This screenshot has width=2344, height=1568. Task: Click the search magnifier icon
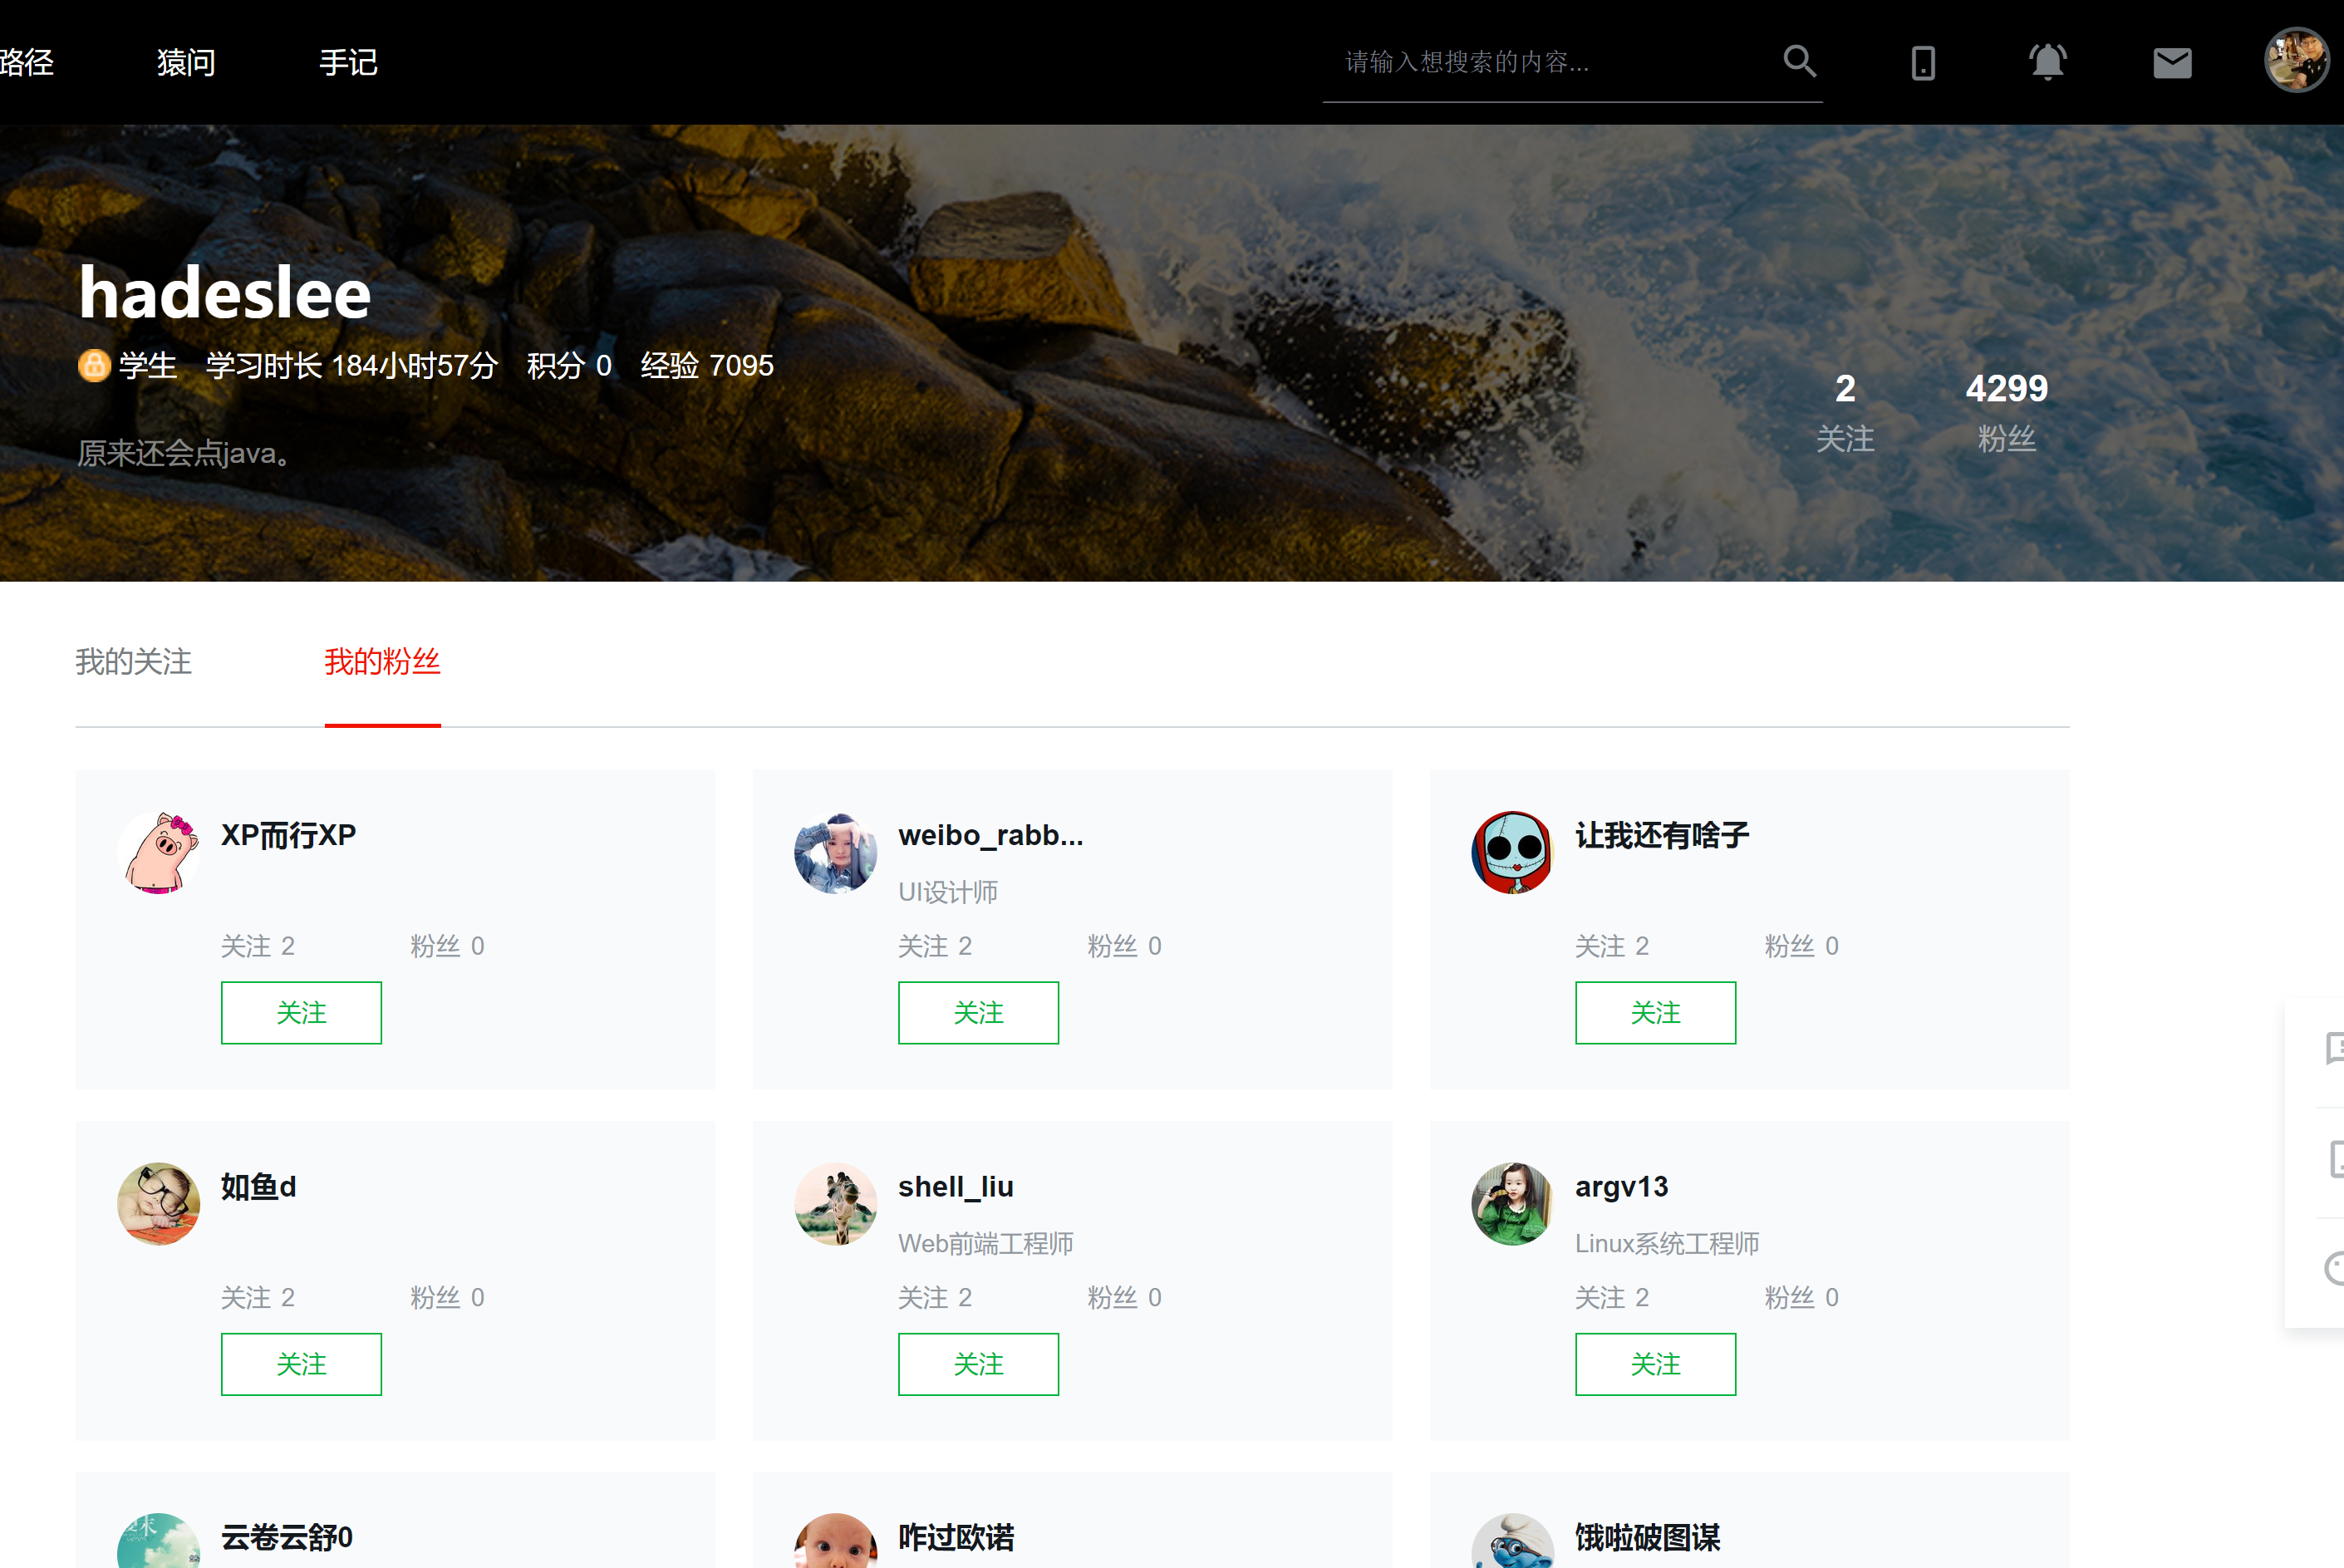(x=1799, y=62)
